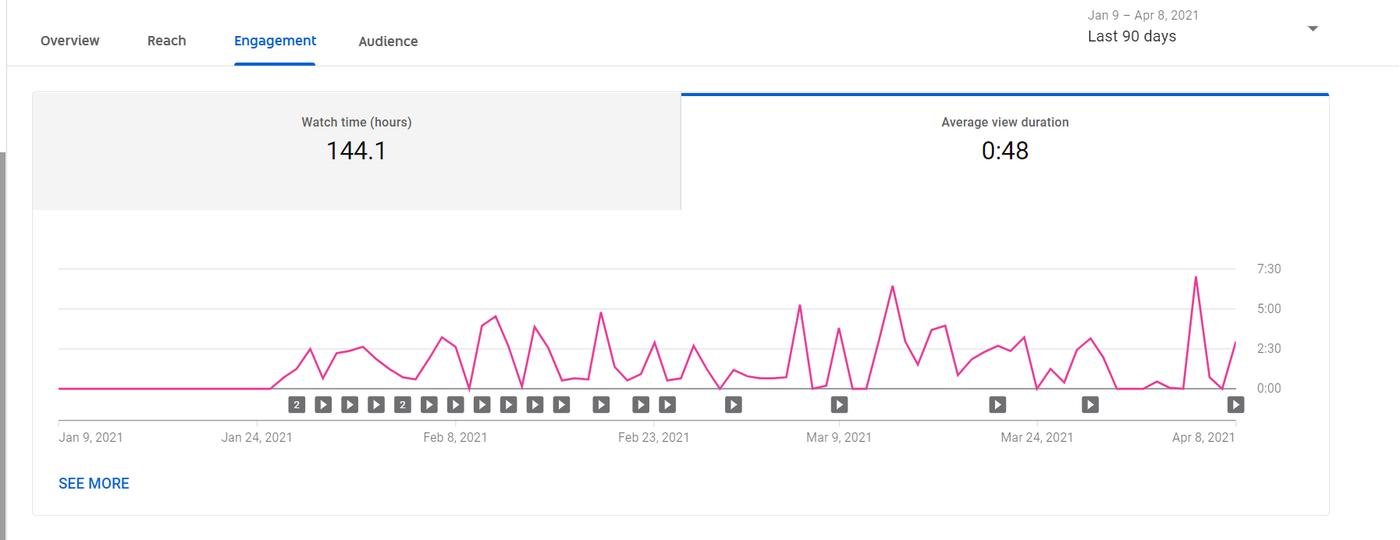Click the video marker between Mar 24 and Apr 8

tap(1090, 405)
